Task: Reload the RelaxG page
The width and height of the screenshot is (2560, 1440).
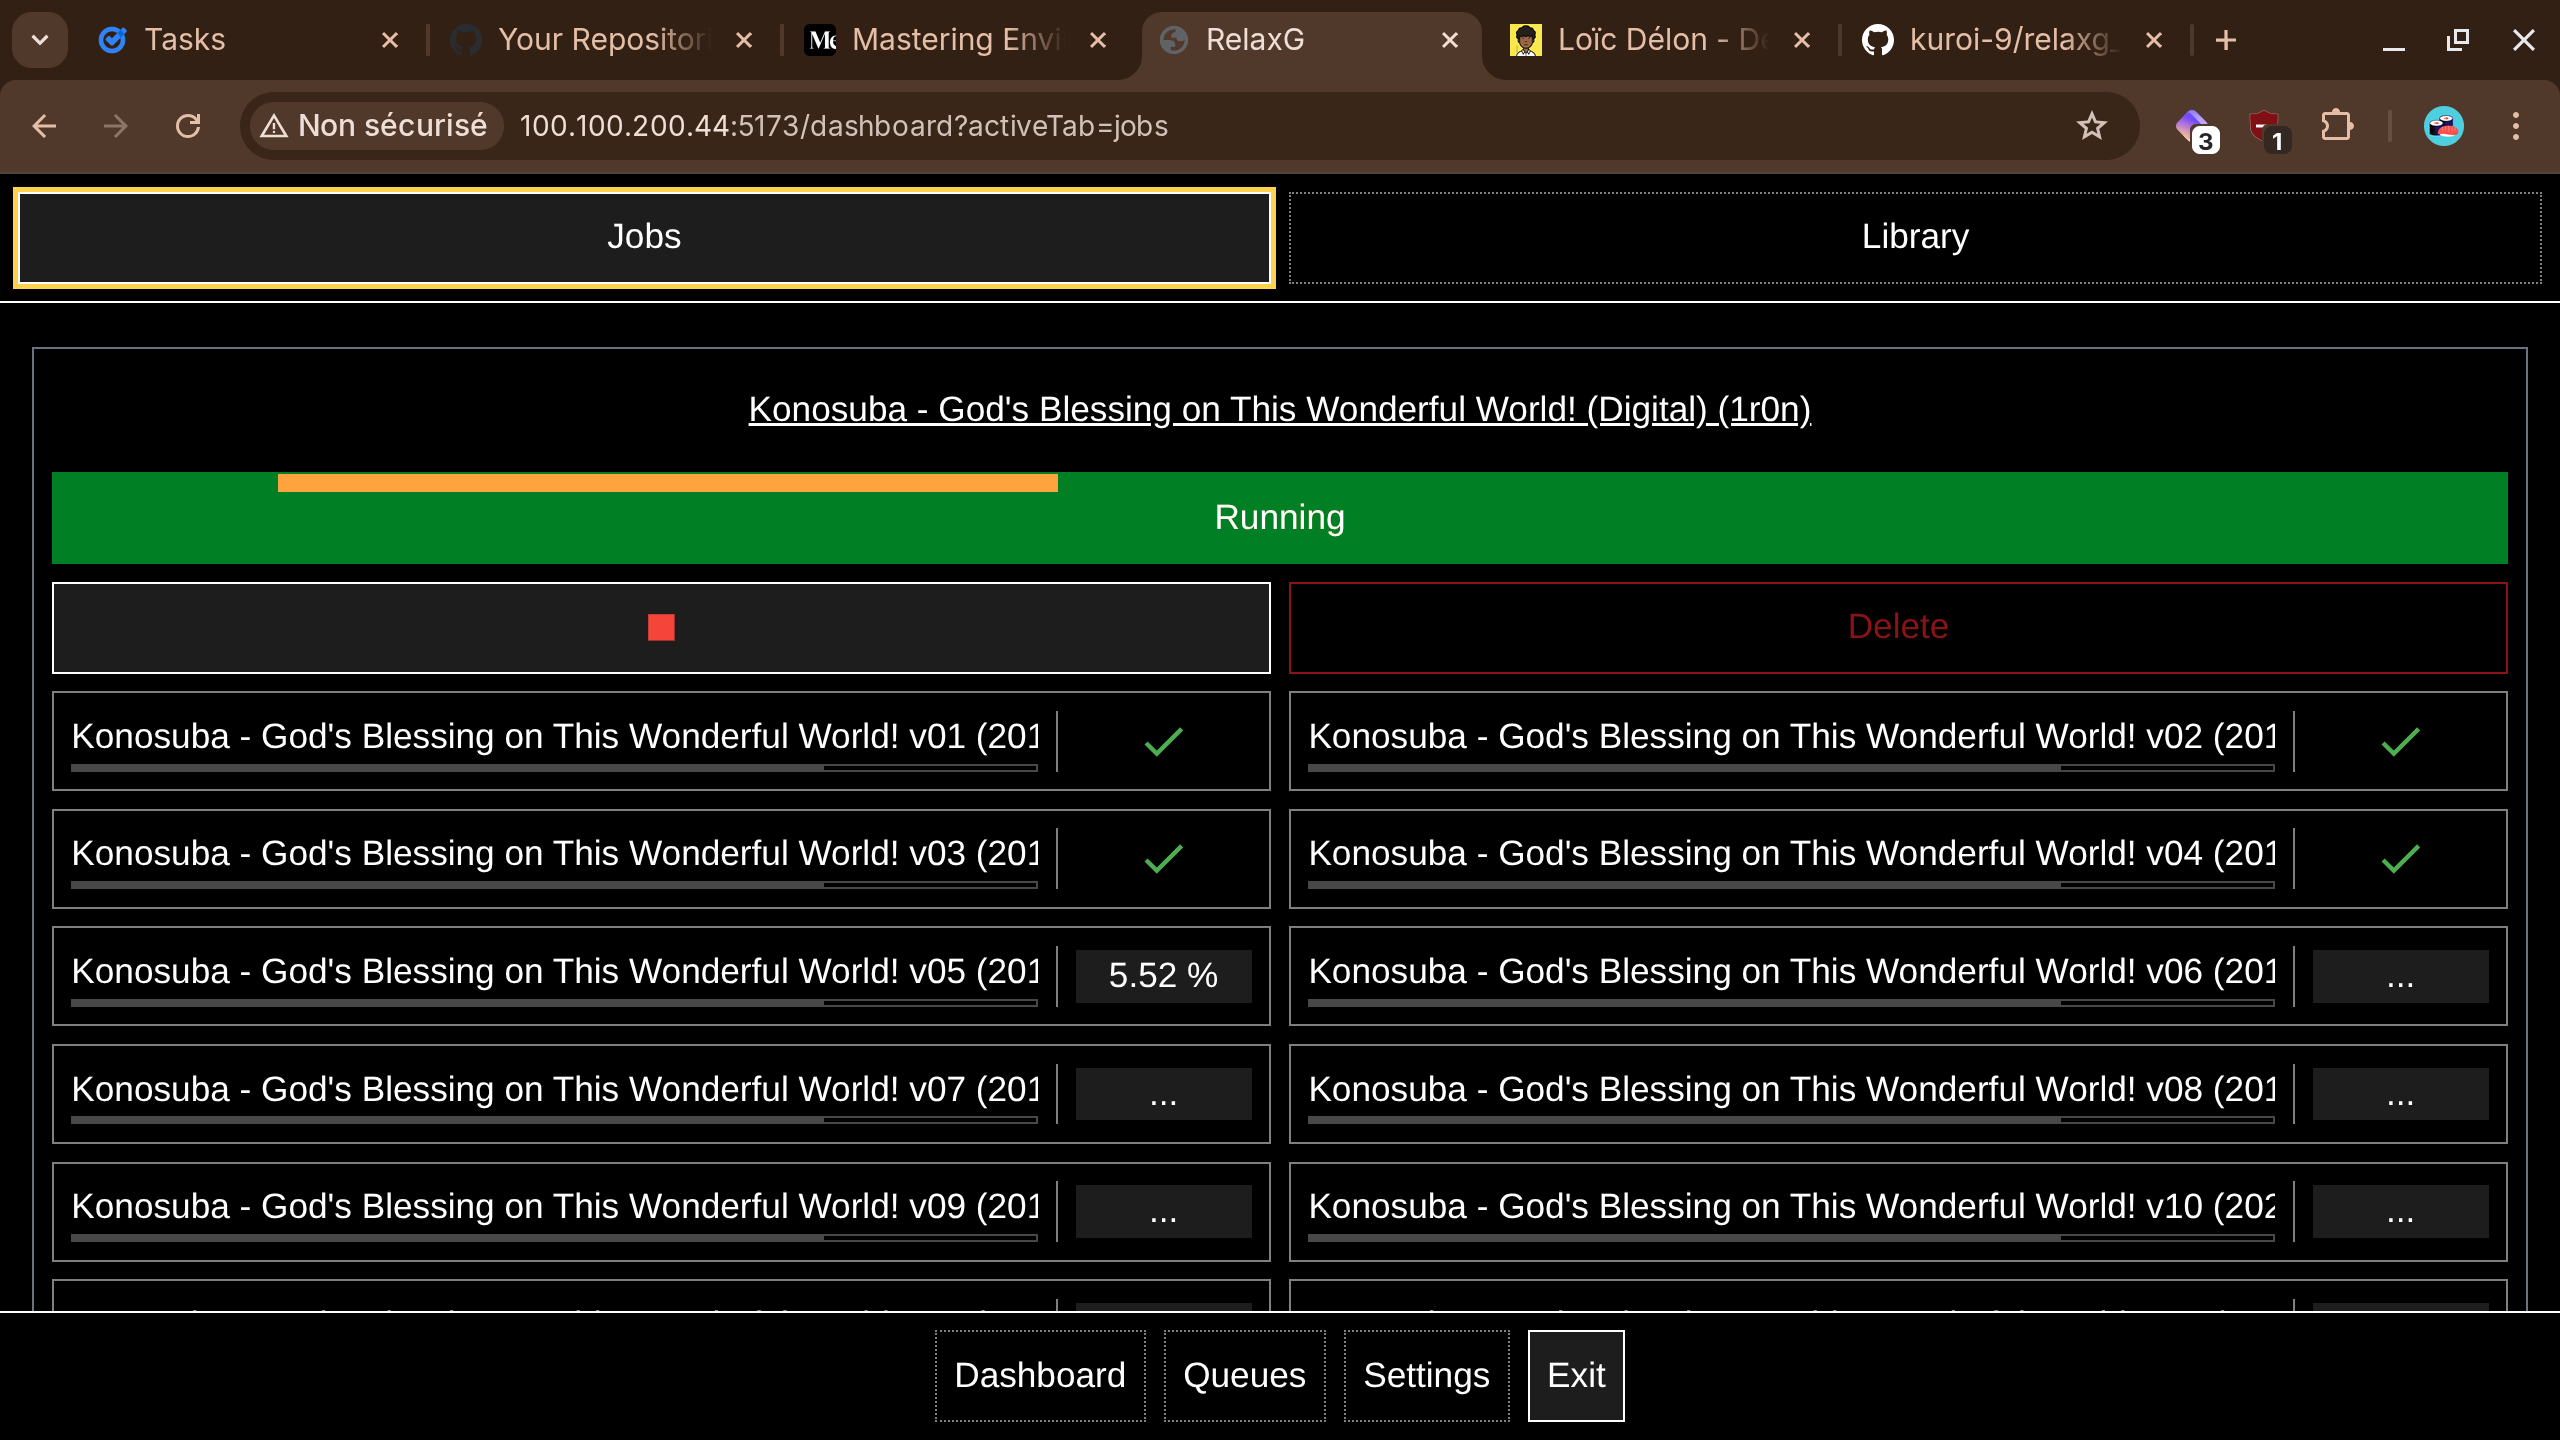Action: (188, 126)
